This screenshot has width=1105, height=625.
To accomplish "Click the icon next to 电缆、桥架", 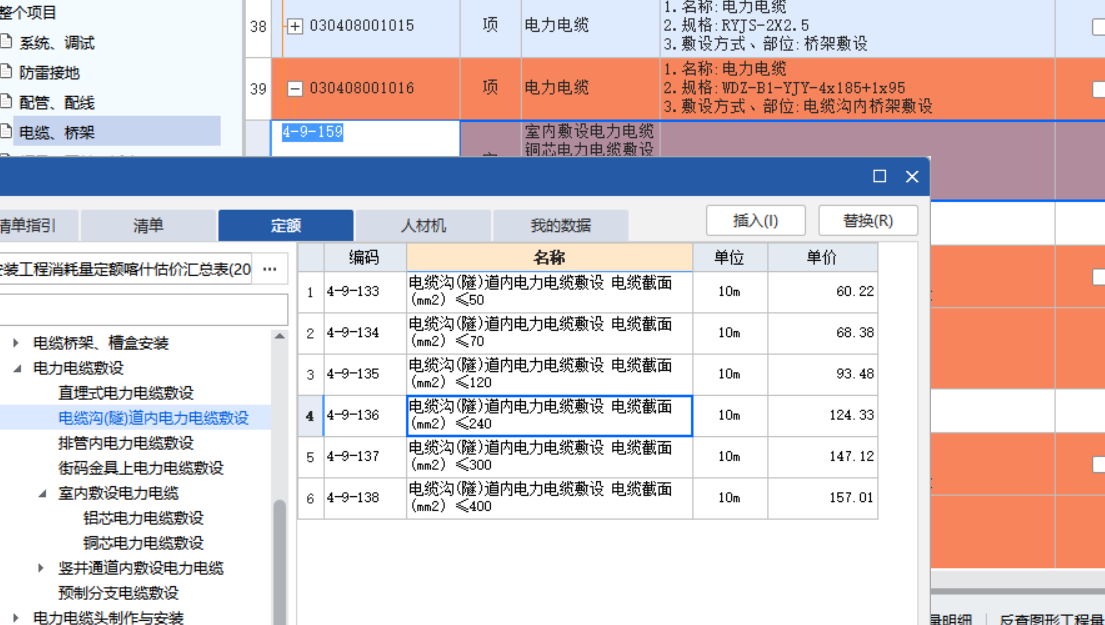I will [x=7, y=131].
